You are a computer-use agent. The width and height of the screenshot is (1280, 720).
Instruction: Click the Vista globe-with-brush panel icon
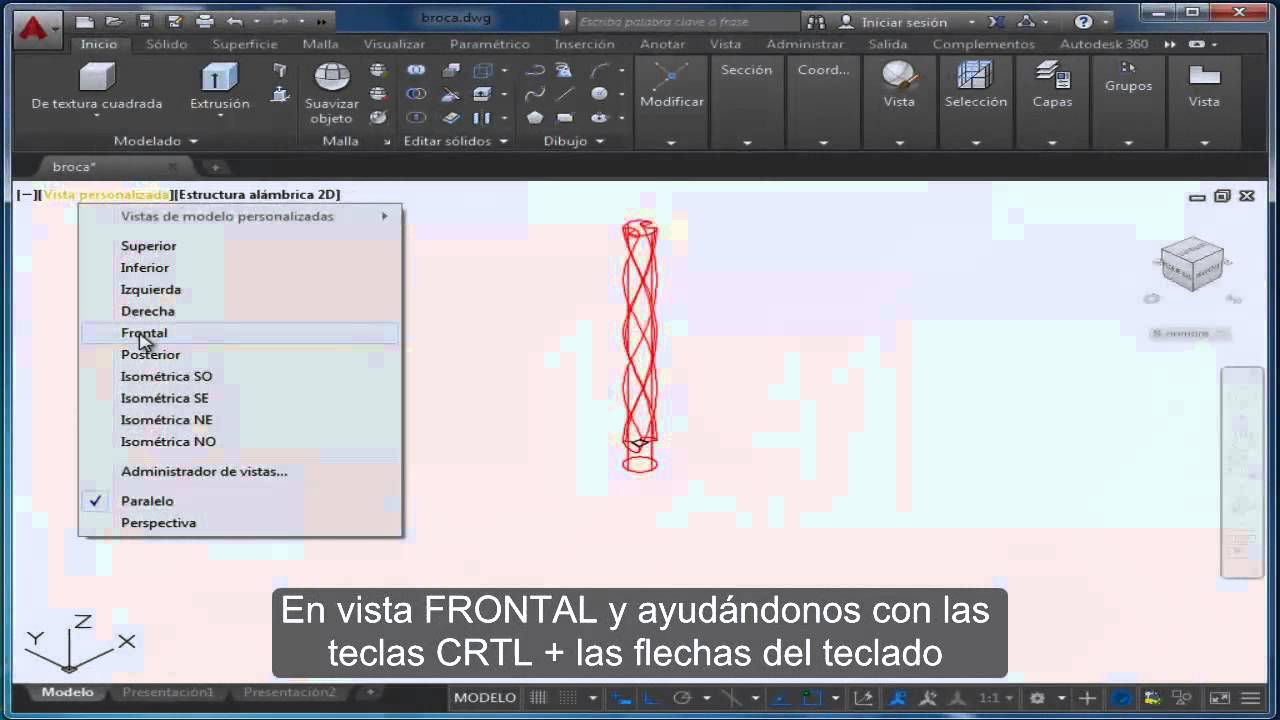coord(899,77)
